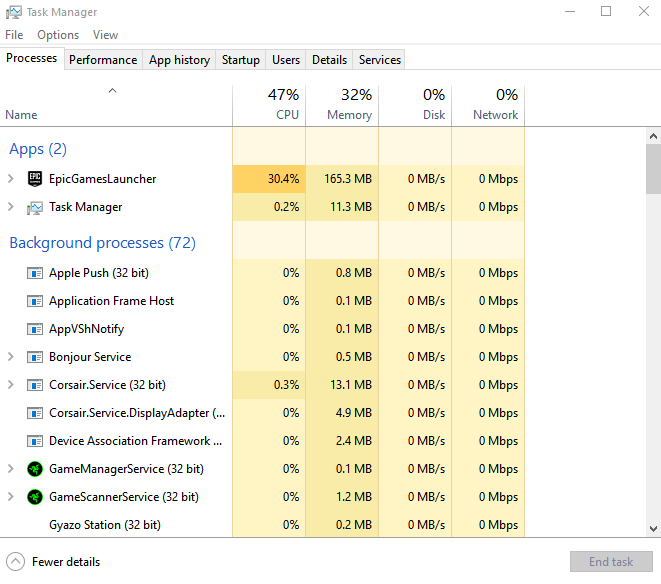Click the GameManagerService Razer icon
Image resolution: width=661 pixels, height=584 pixels.
pos(35,469)
